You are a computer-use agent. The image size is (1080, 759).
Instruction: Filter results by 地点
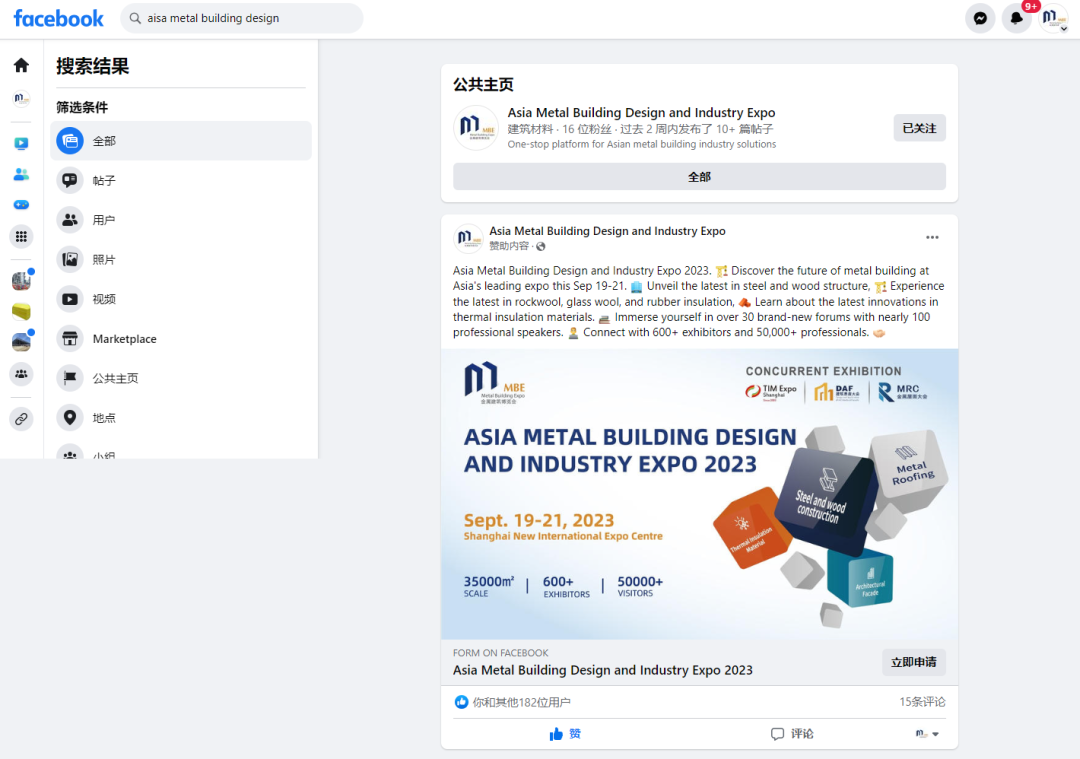pos(181,418)
